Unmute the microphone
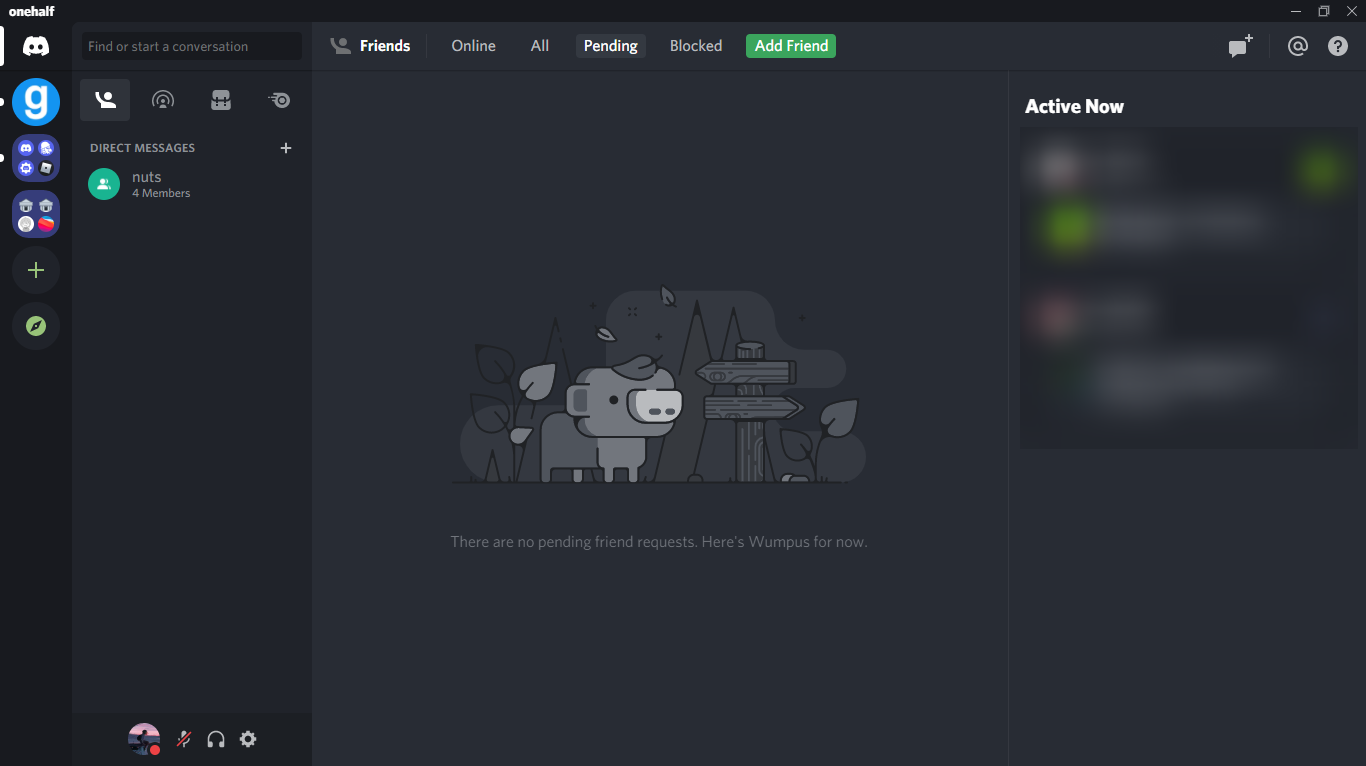1366x766 pixels. point(184,739)
